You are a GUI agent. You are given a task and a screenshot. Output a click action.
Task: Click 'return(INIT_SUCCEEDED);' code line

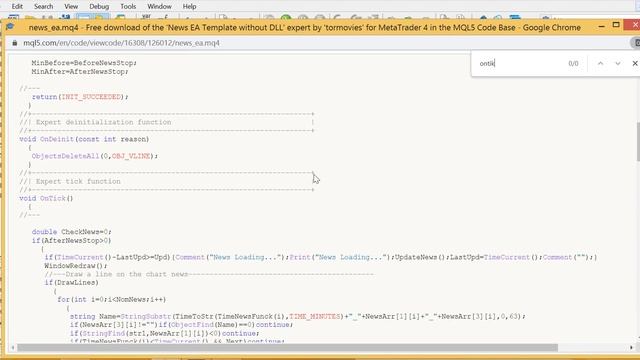click(x=80, y=97)
